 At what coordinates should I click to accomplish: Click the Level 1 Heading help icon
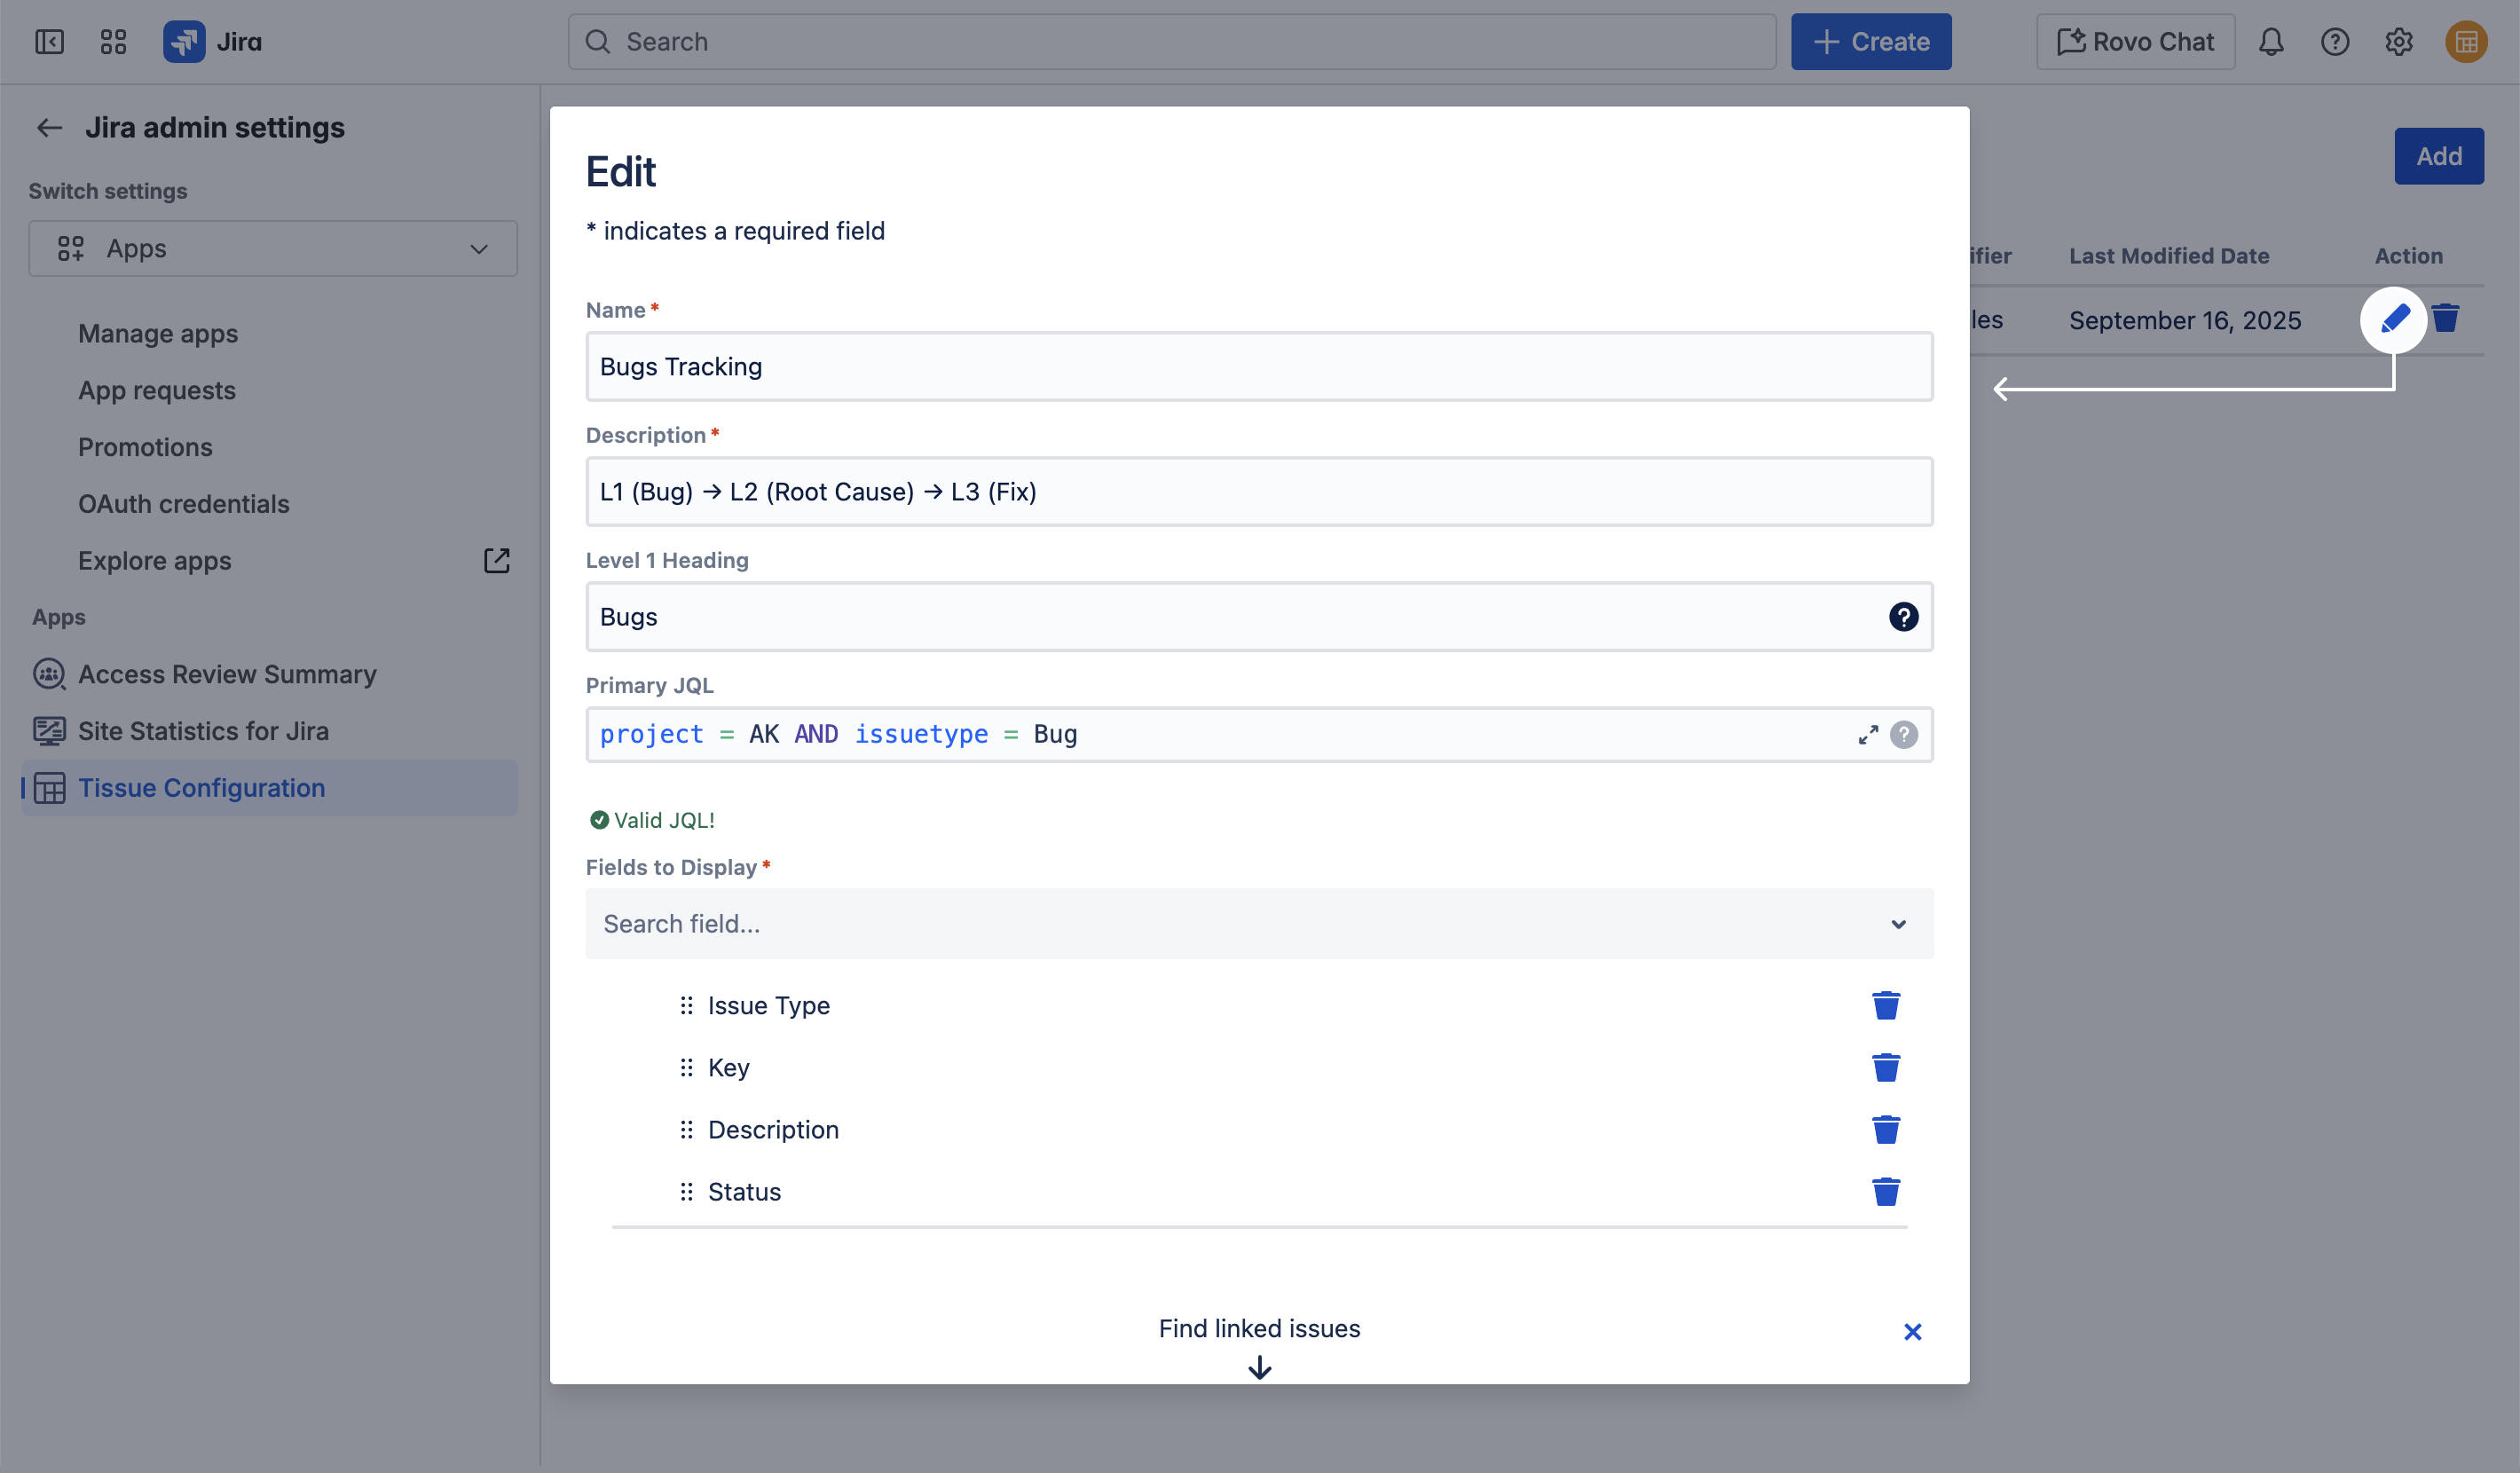coord(1903,617)
